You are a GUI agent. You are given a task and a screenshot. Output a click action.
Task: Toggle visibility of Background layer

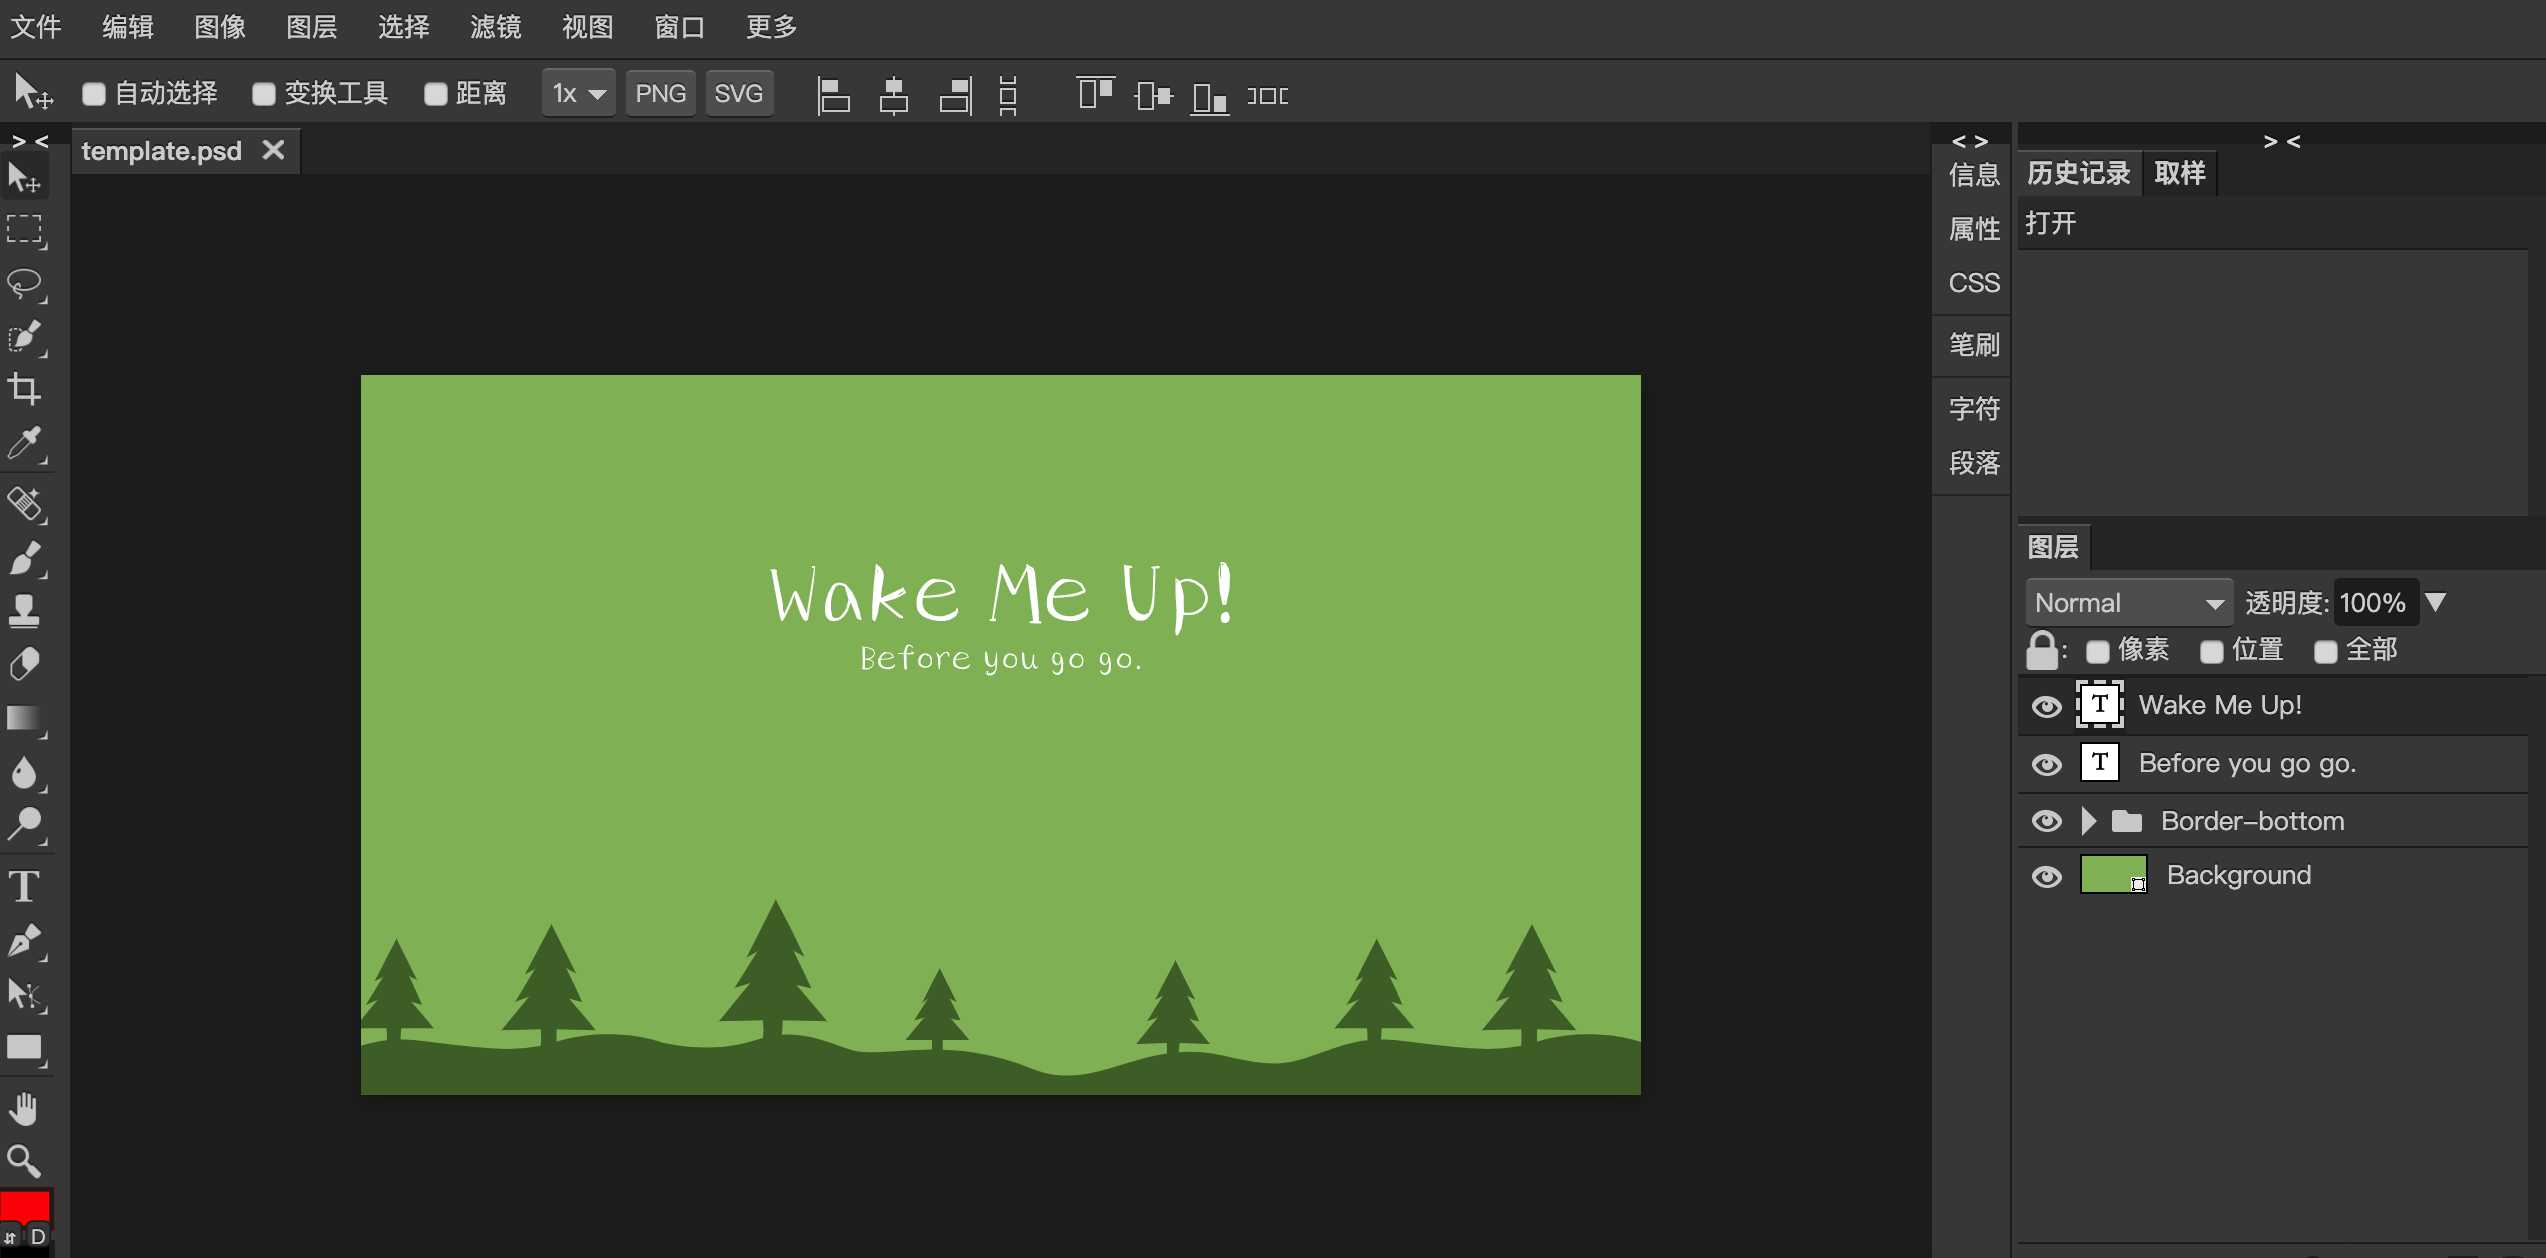[2049, 875]
